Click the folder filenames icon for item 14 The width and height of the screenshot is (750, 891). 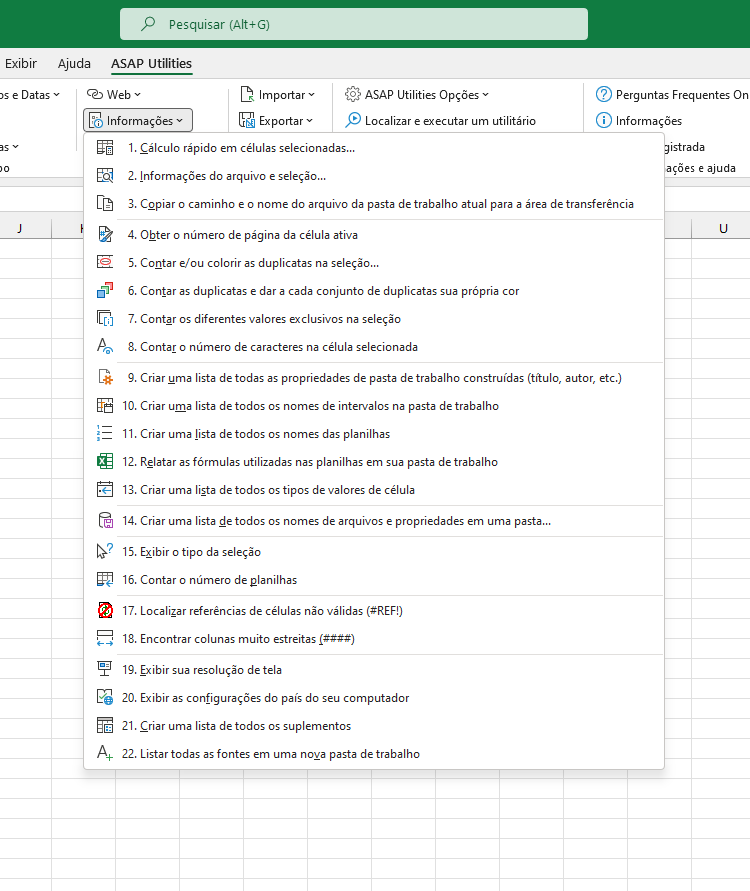point(105,520)
